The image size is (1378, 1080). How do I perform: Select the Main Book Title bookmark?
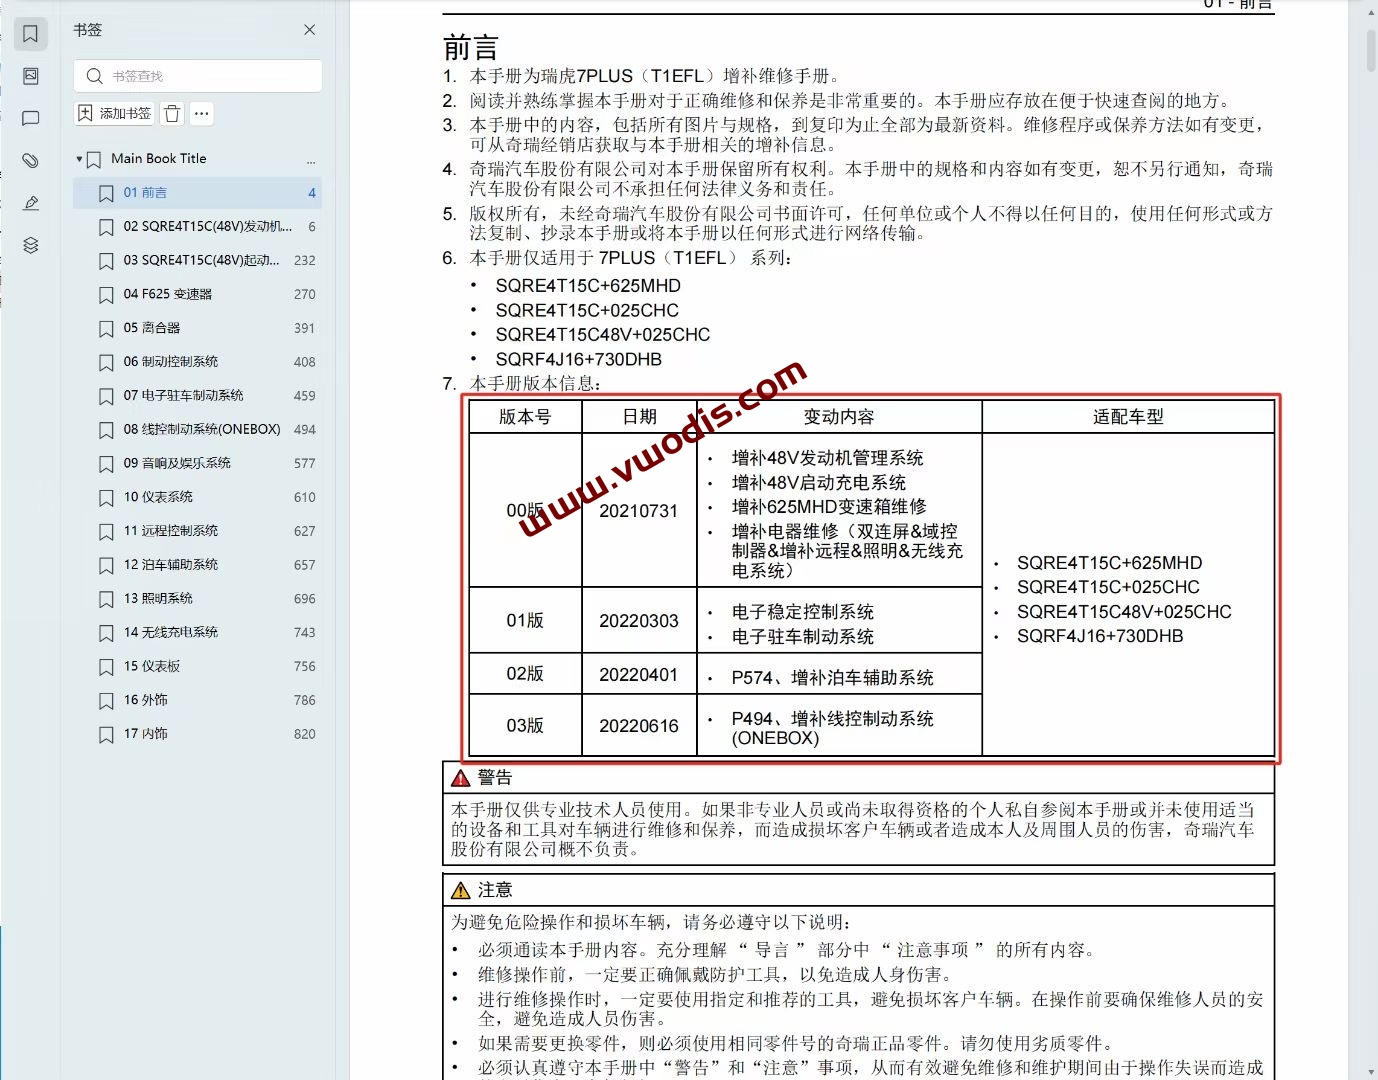159,158
